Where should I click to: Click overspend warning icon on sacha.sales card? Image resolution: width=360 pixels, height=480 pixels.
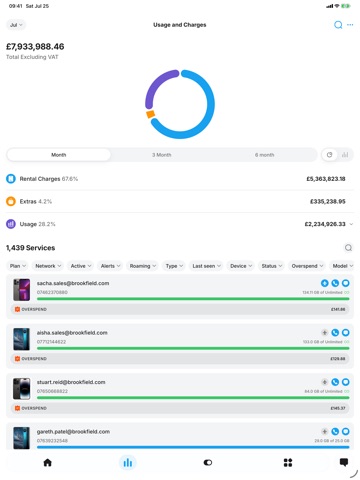pyautogui.click(x=17, y=309)
